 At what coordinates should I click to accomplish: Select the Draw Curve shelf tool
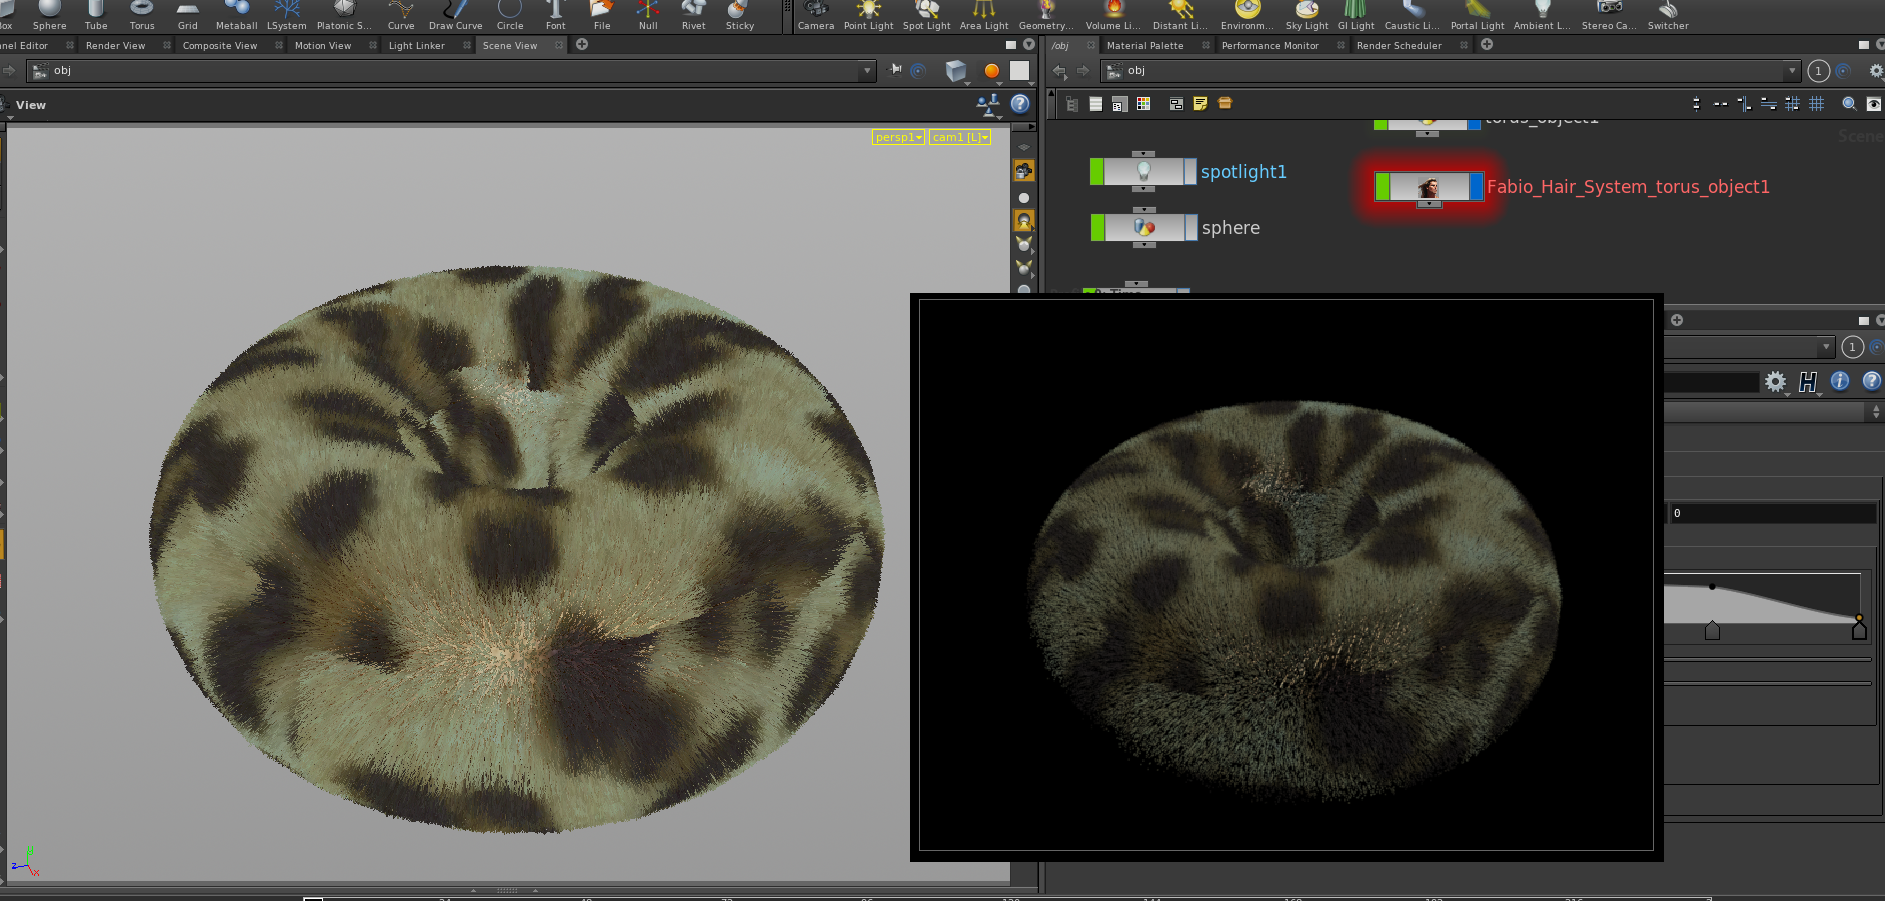(x=455, y=16)
